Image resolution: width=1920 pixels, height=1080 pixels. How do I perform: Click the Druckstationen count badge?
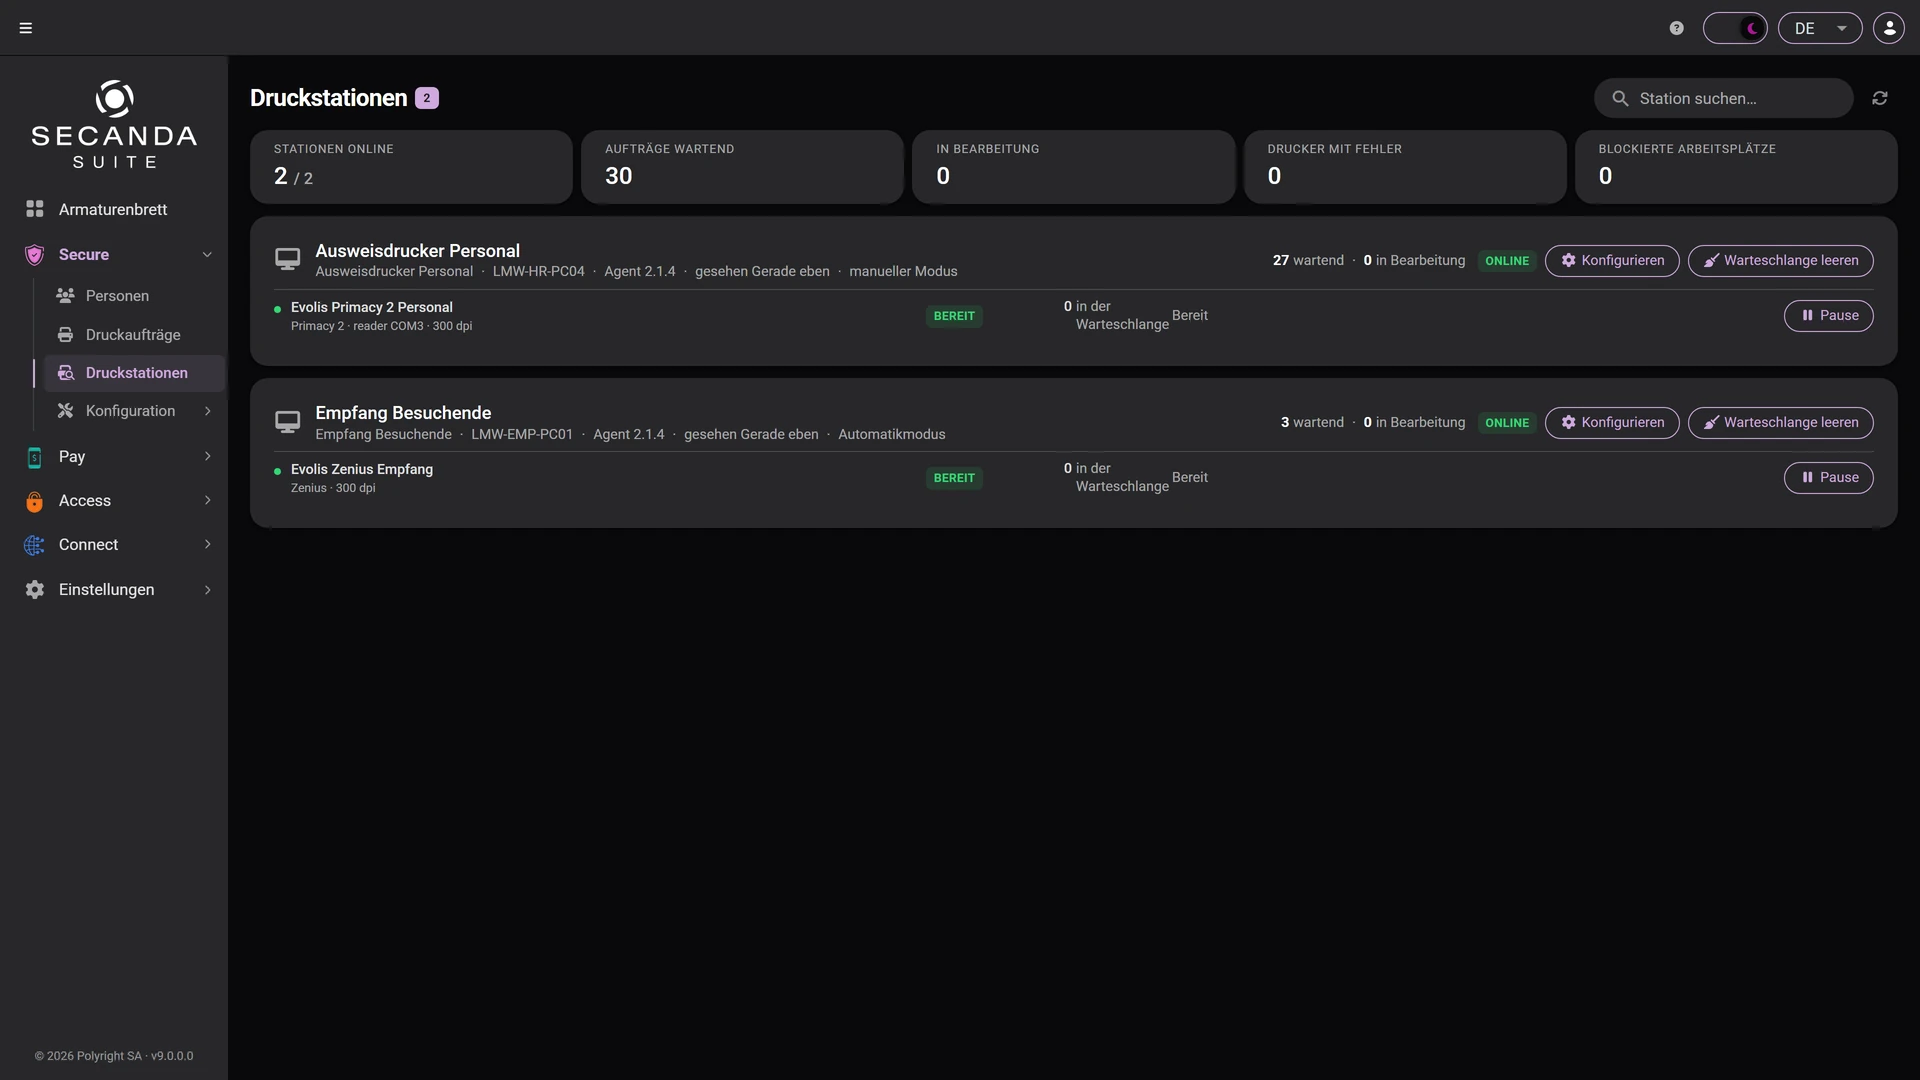(x=427, y=98)
